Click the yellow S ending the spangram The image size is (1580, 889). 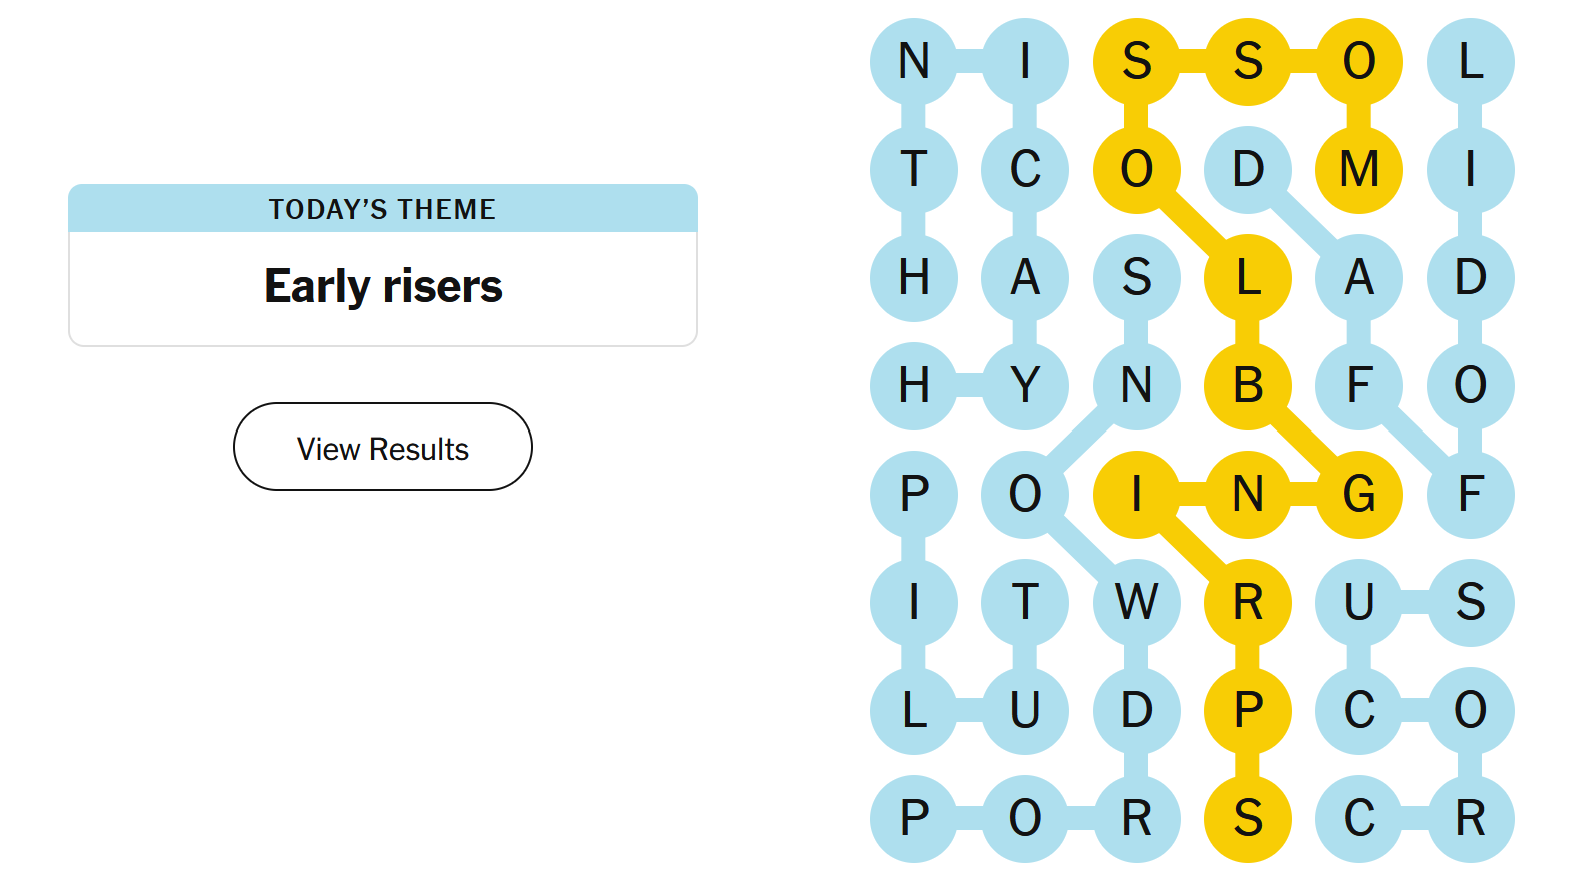(1247, 818)
